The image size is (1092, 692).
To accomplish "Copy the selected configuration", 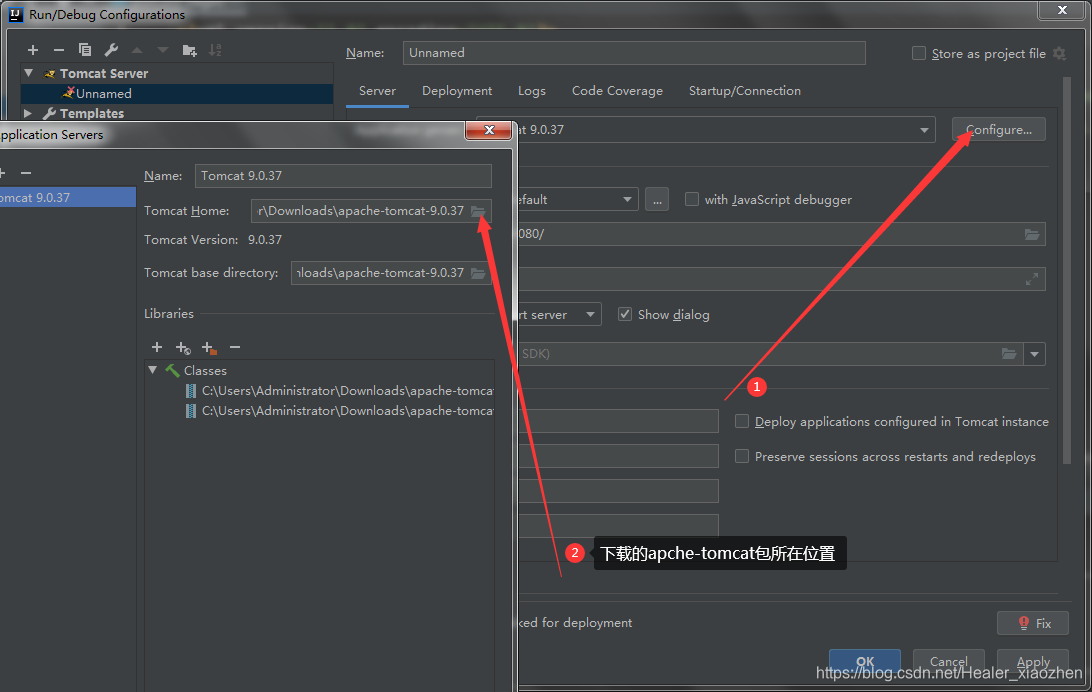I will 85,50.
